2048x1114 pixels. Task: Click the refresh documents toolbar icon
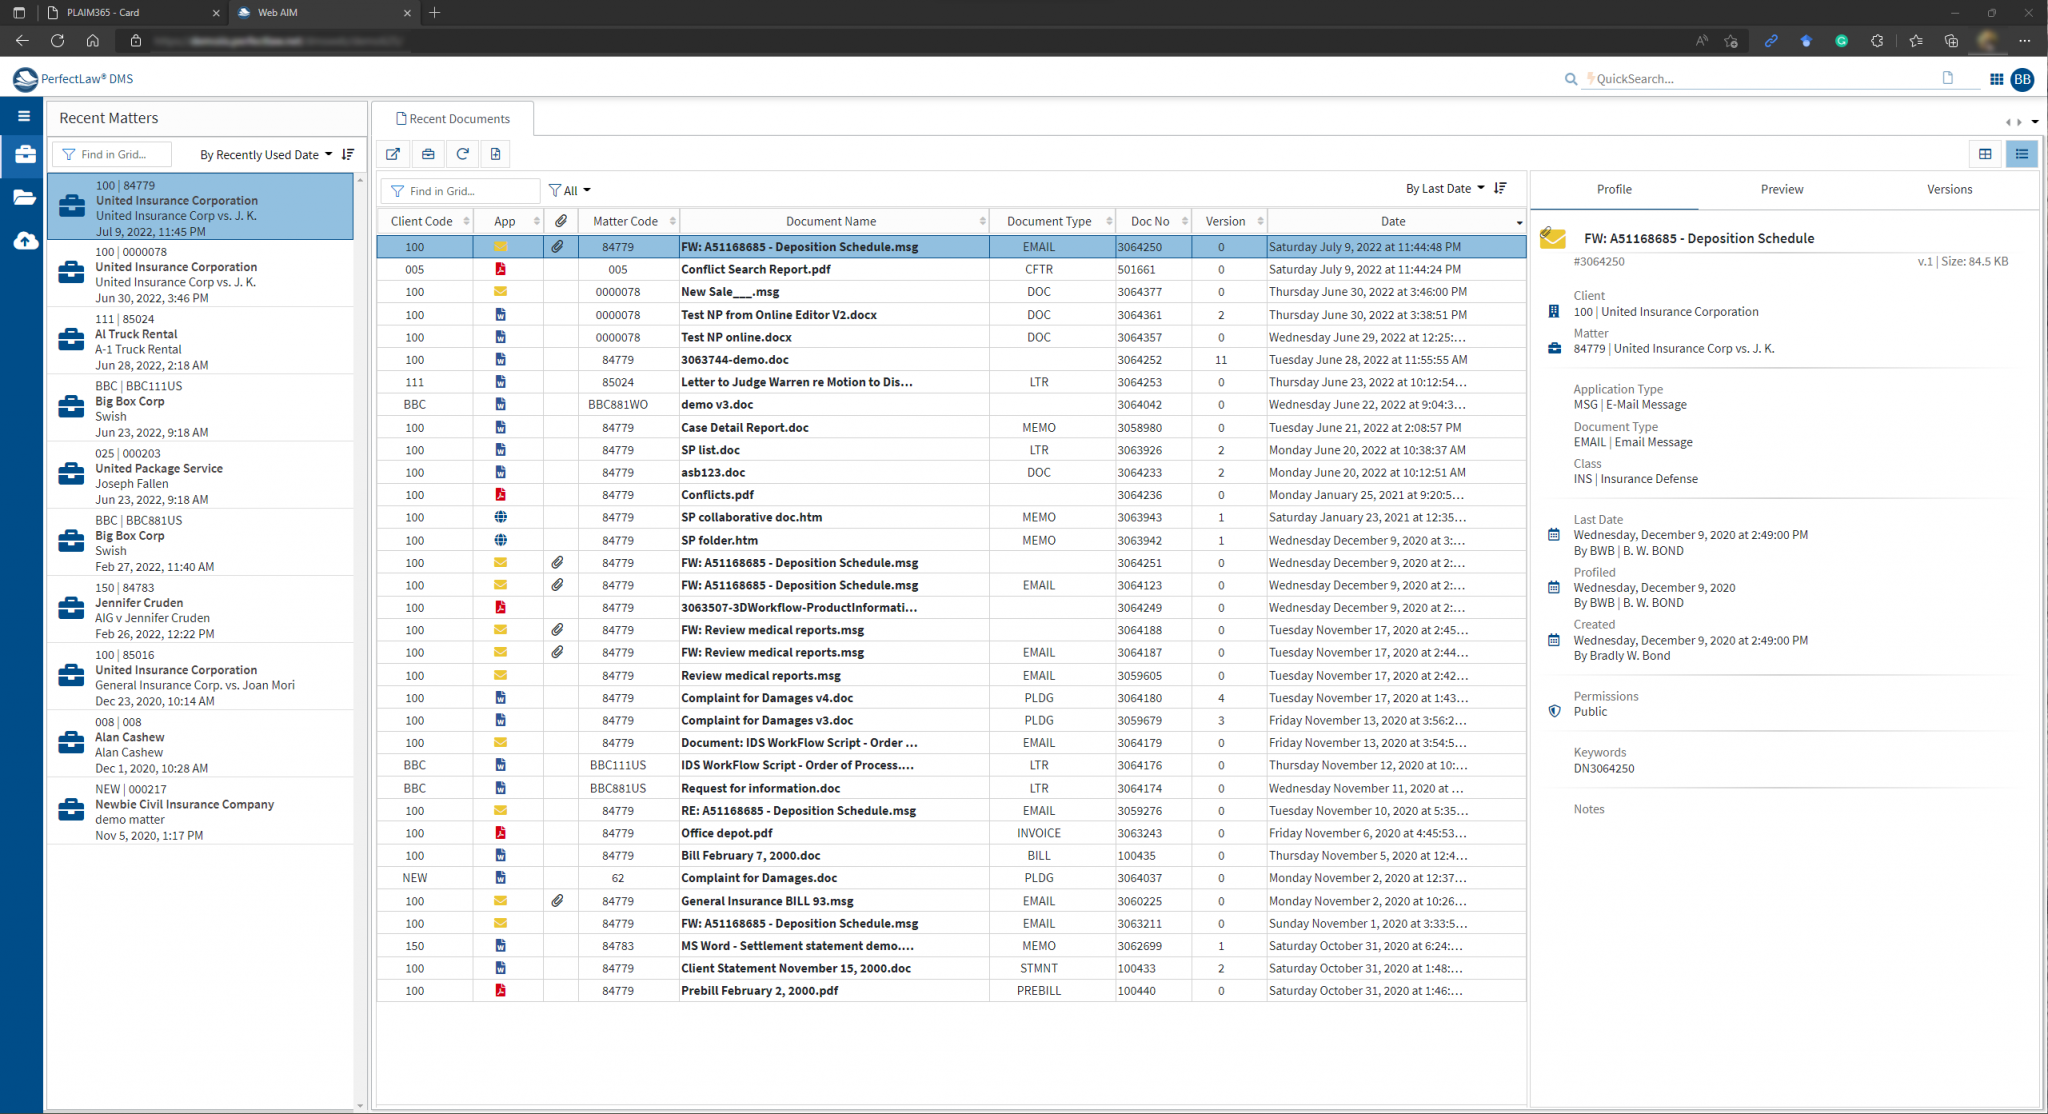click(462, 154)
